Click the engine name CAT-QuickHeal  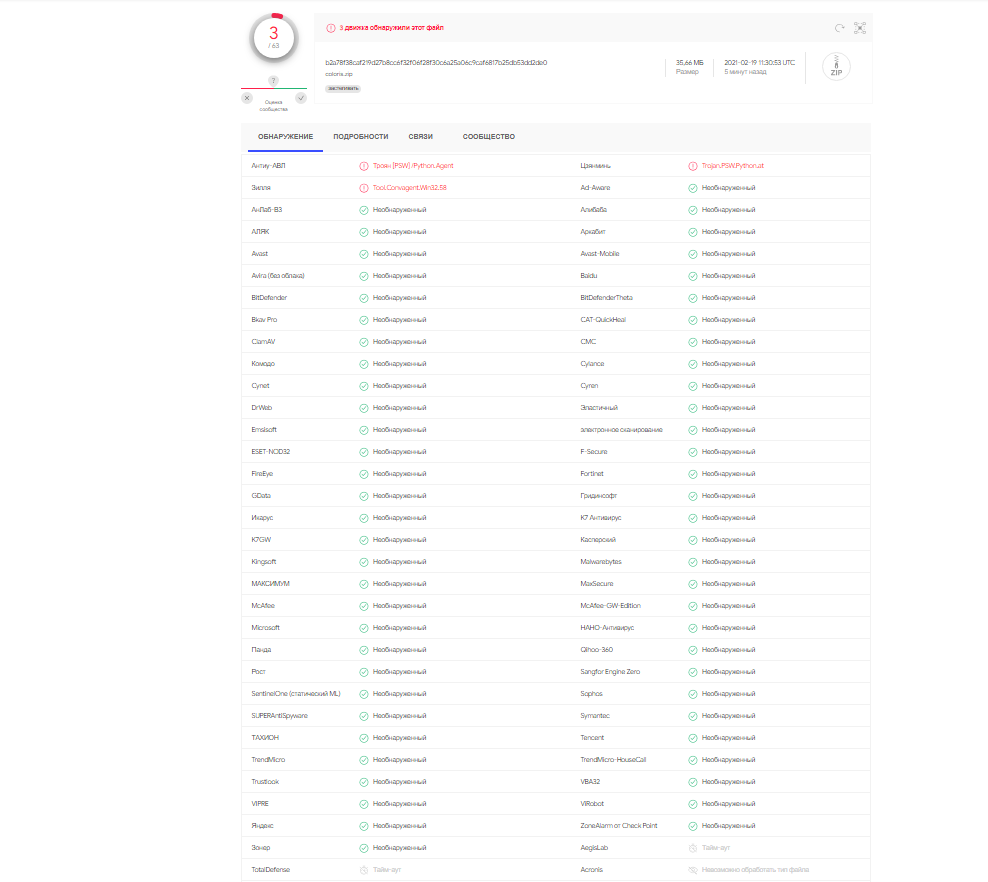tap(603, 320)
